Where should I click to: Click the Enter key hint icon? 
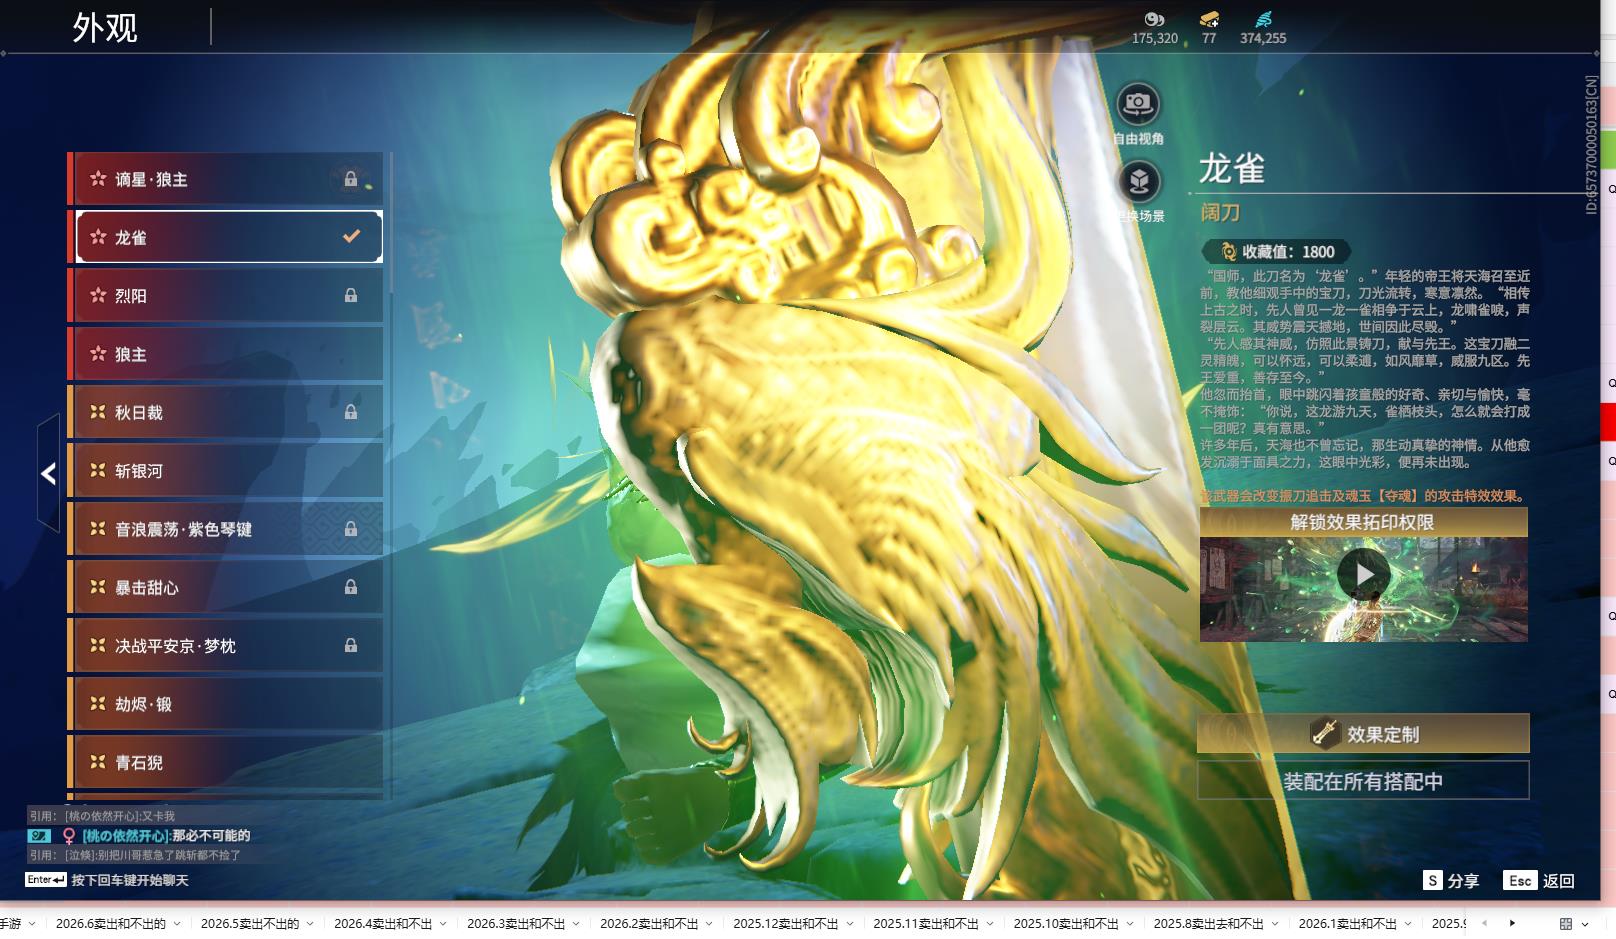tap(46, 880)
